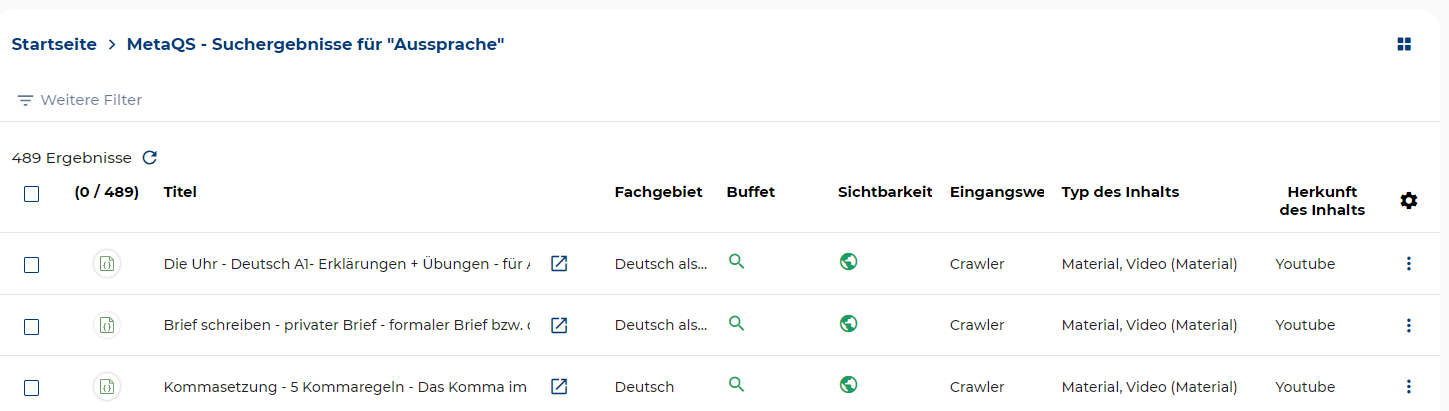Expand the 'Weitere Filter' panel

tap(80, 100)
